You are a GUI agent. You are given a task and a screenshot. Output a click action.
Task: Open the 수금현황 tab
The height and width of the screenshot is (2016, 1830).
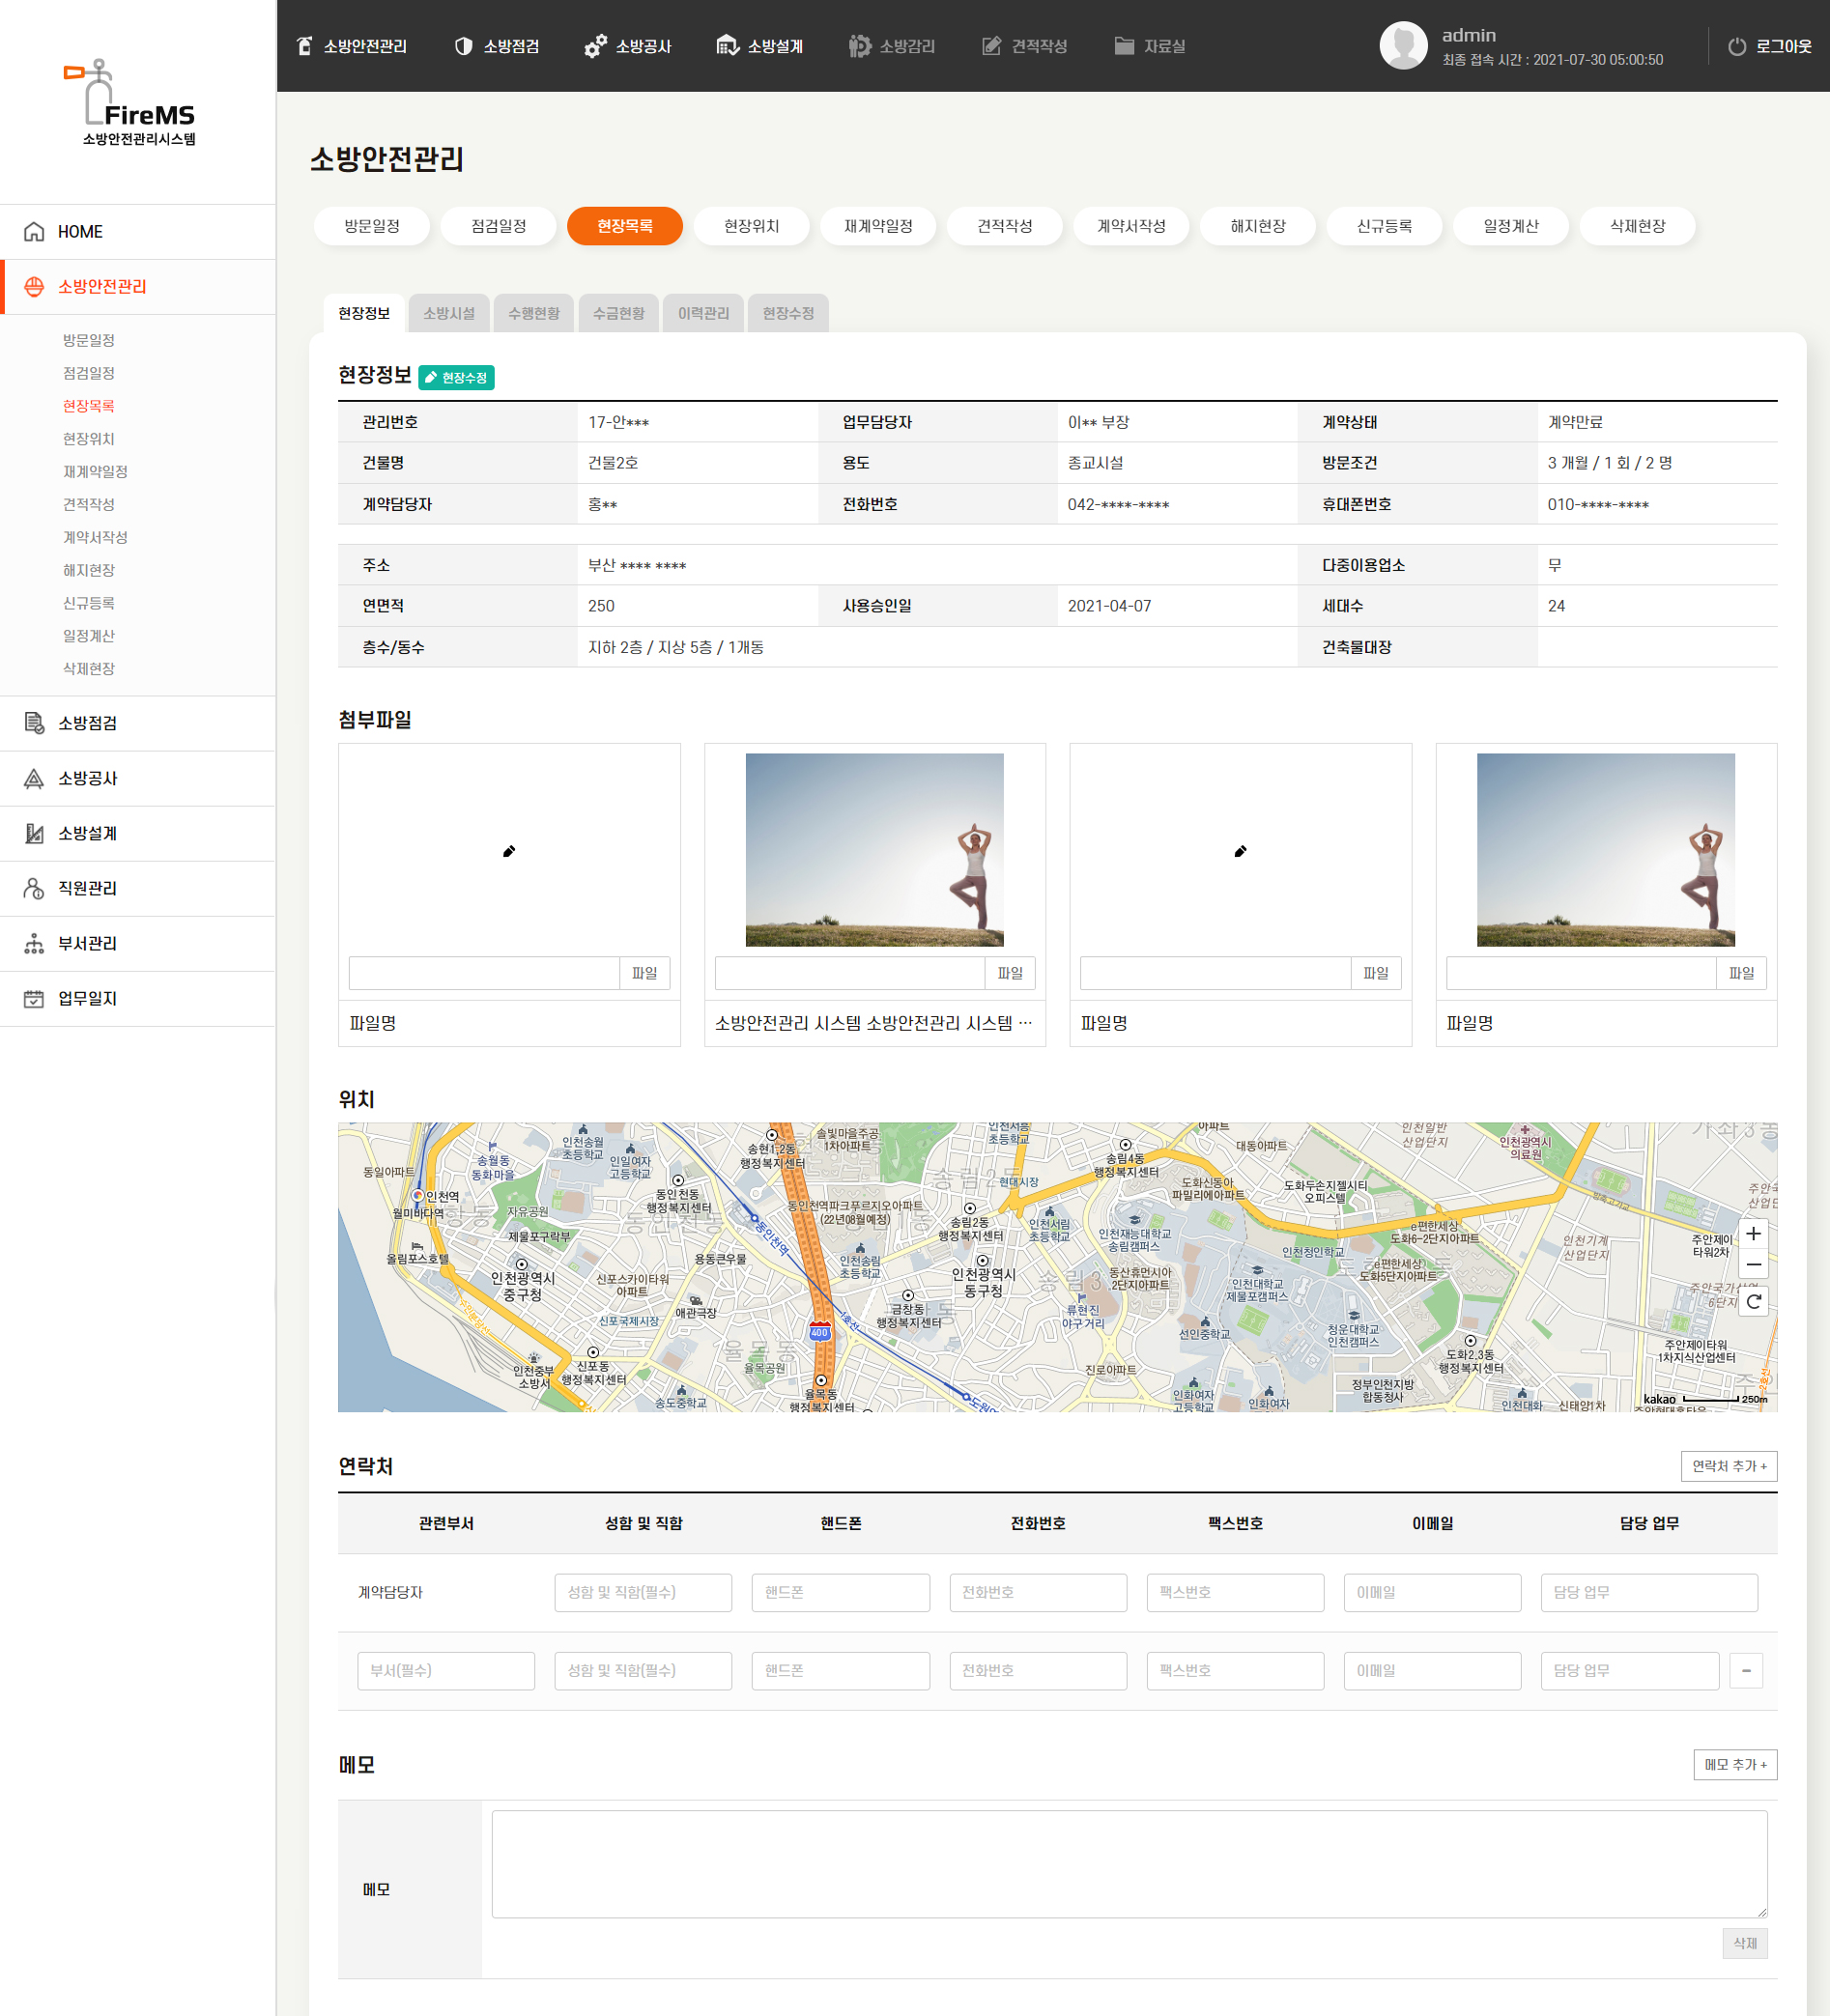(x=618, y=313)
